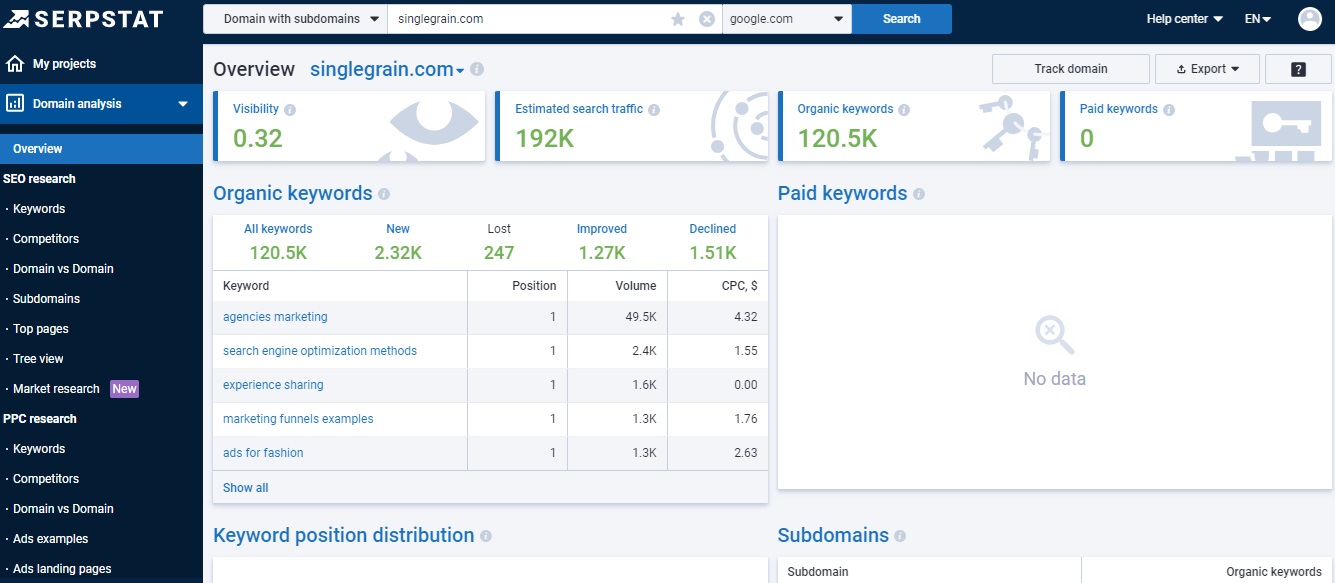Expand the Help center menu
This screenshot has height=583, width=1335.
(x=1184, y=19)
